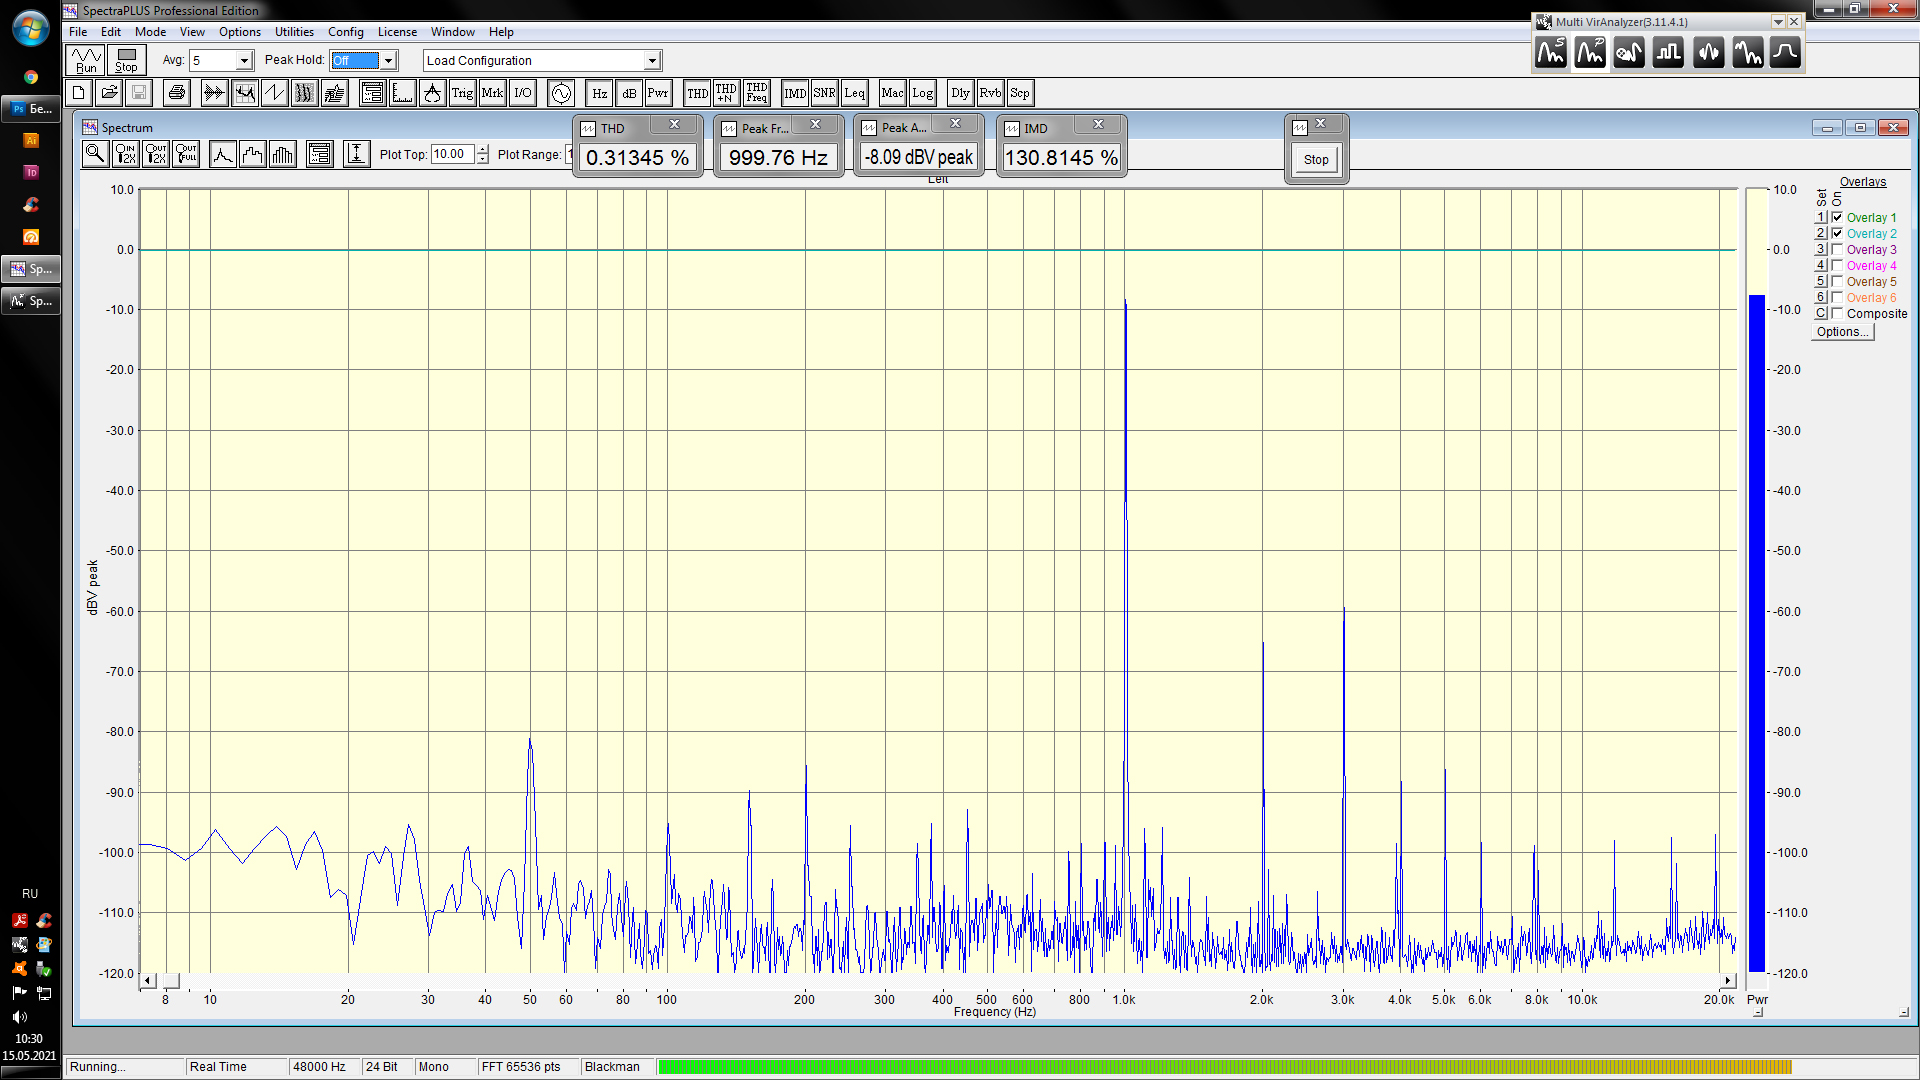The width and height of the screenshot is (1920, 1080).
Task: Click the Zoom magnifier in Spectrum window
Action: coord(95,154)
